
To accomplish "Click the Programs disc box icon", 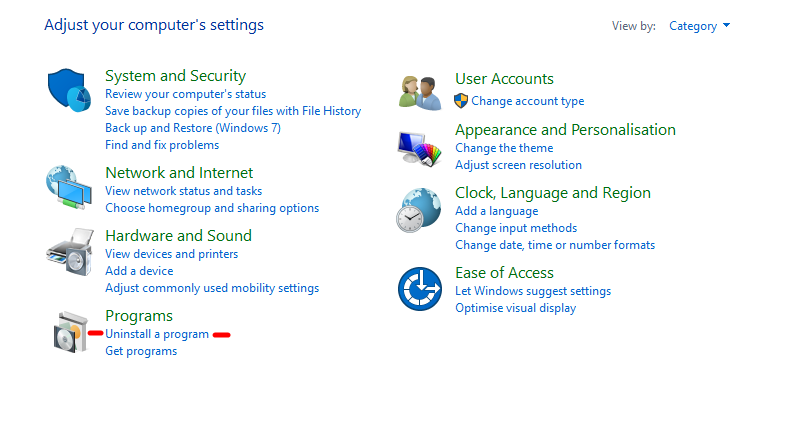I will tap(71, 332).
